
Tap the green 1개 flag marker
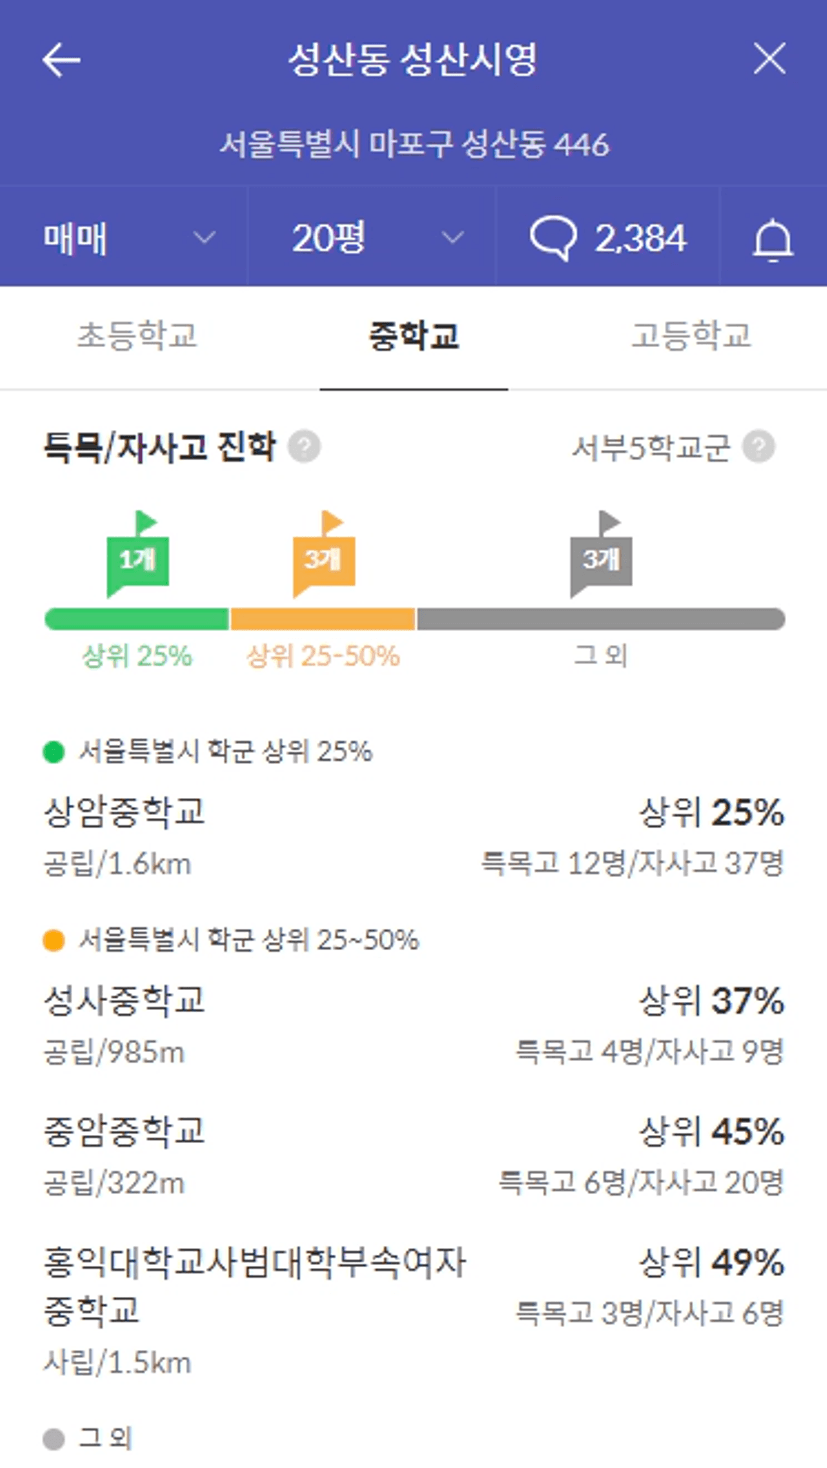(138, 554)
